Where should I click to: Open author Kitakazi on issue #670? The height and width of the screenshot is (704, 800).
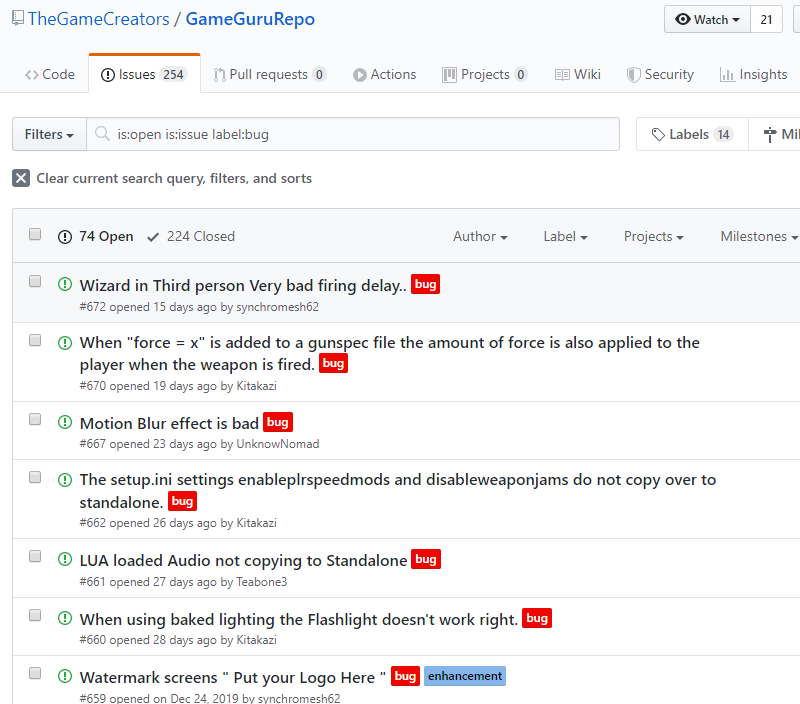tap(257, 386)
